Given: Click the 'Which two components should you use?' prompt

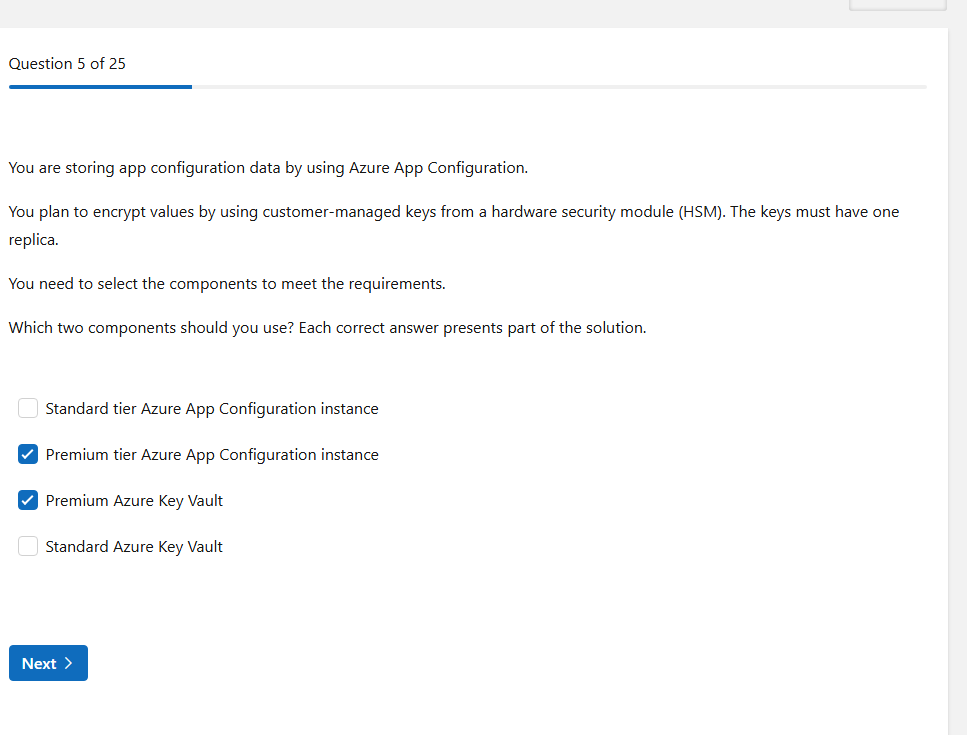Looking at the screenshot, I should pos(327,328).
